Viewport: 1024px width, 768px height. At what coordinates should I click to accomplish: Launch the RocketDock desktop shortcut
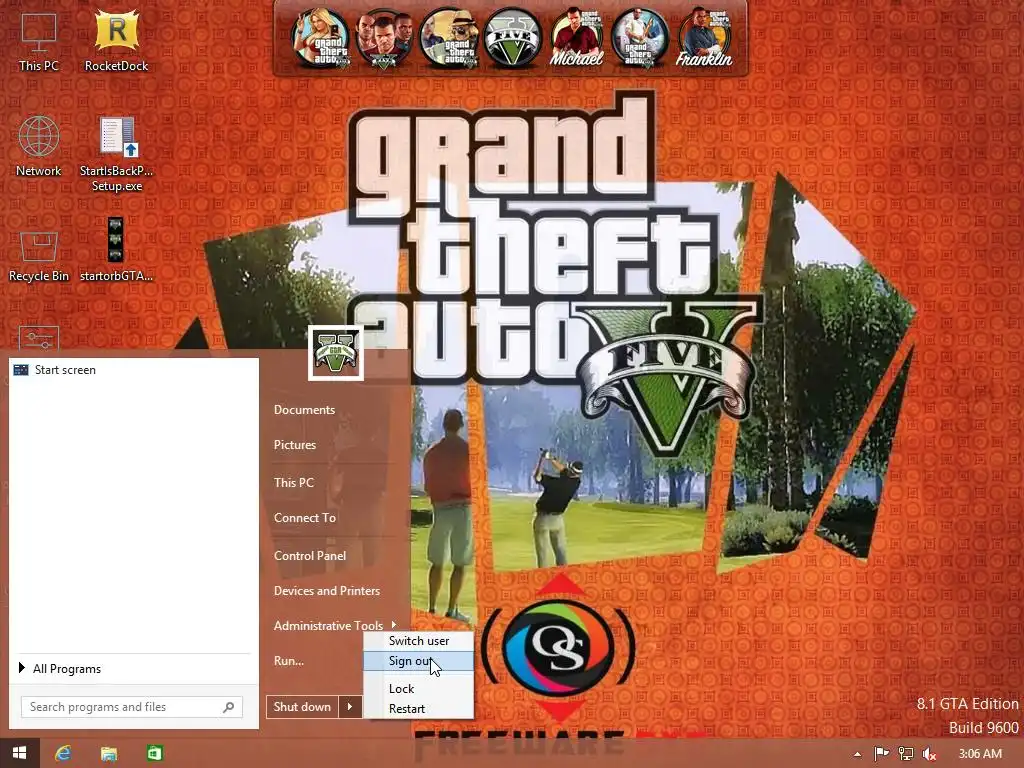[116, 40]
